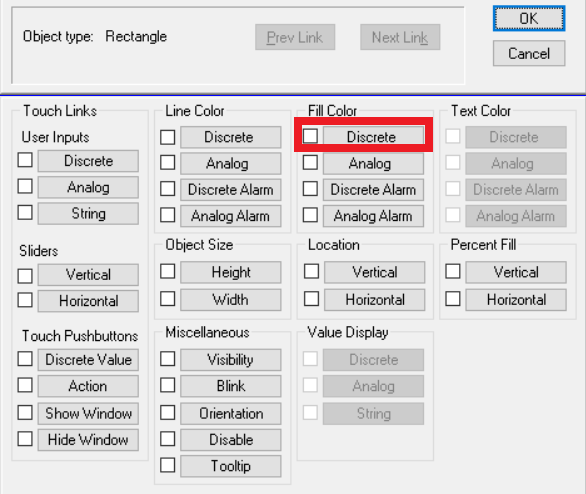Open User Inputs Discrete link
The width and height of the screenshot is (586, 494).
coord(88,161)
